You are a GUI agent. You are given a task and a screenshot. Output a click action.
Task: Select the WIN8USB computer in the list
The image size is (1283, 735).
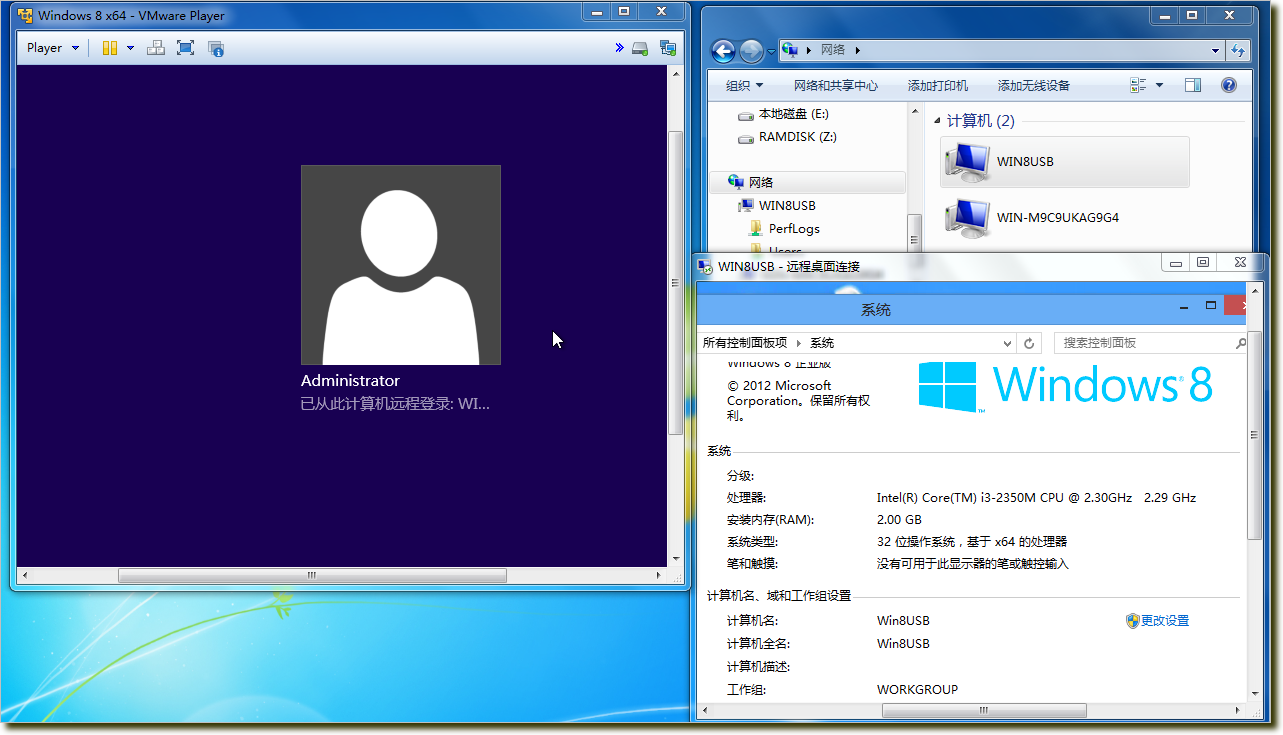1065,161
